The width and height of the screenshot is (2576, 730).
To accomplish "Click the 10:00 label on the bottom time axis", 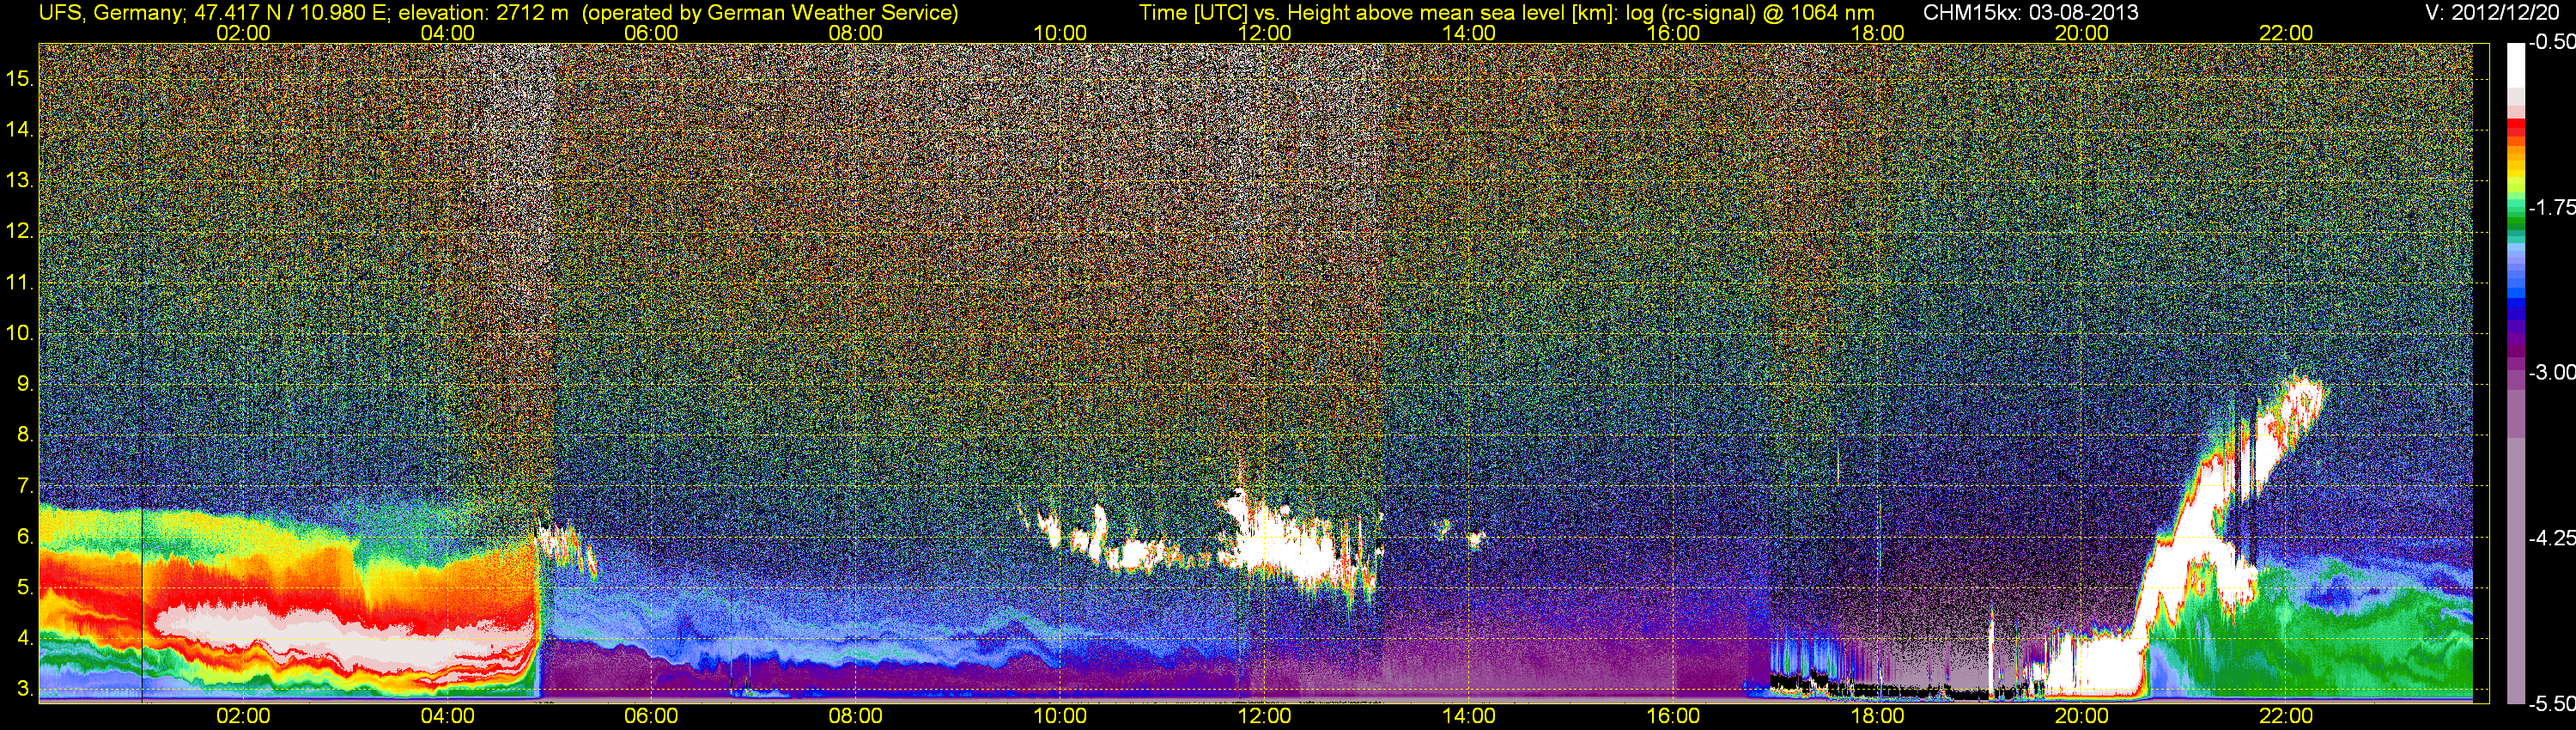I will coord(1060,716).
